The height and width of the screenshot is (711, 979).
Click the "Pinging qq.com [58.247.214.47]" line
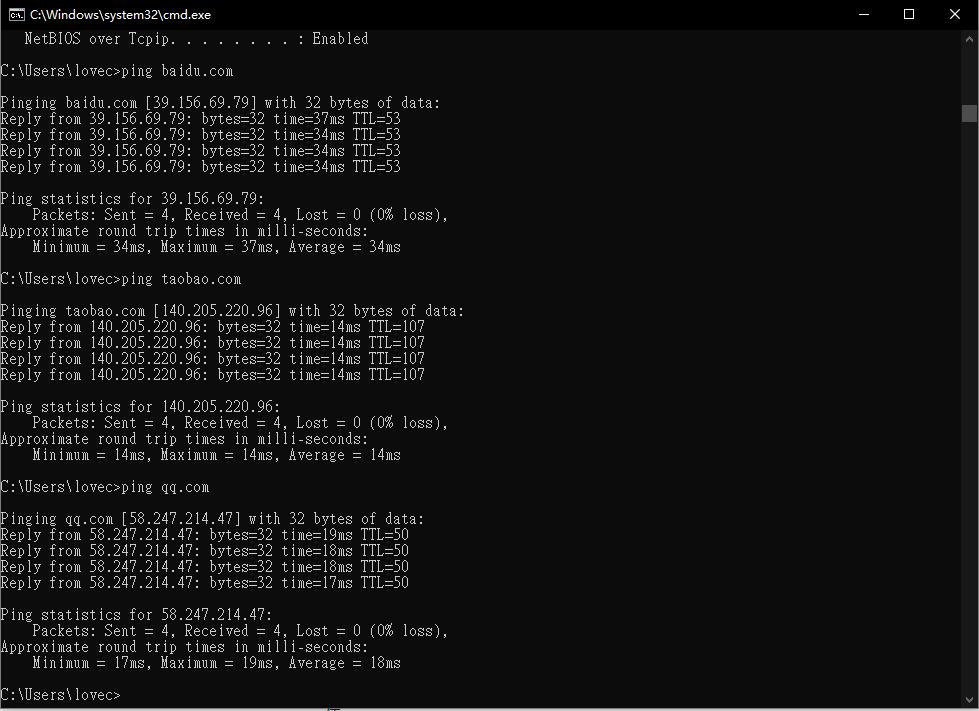[212, 519]
